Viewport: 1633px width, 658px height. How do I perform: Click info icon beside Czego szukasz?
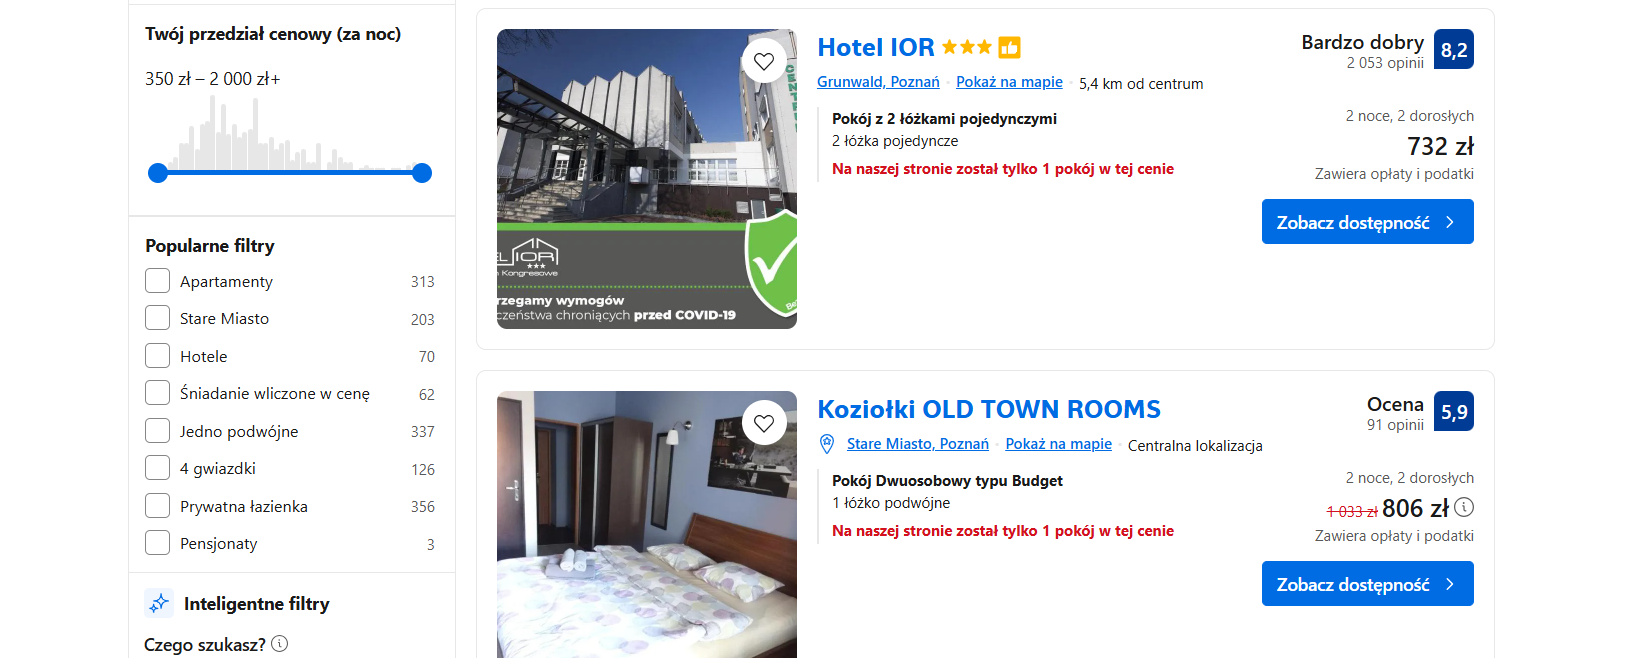[x=280, y=644]
